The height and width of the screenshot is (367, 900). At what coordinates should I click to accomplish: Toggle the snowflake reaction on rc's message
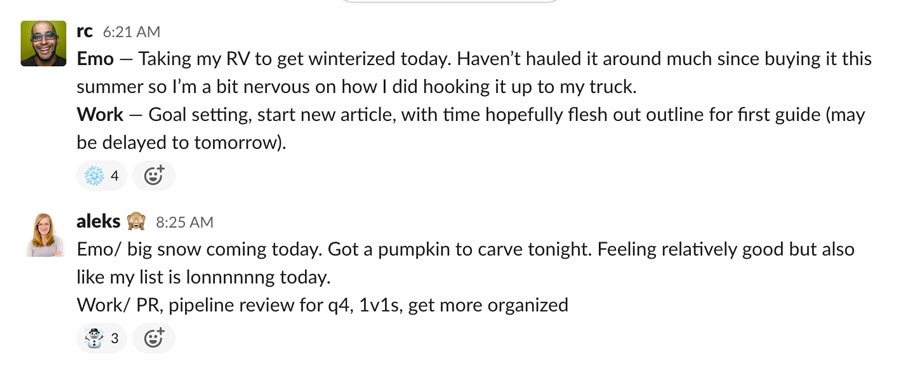102,176
